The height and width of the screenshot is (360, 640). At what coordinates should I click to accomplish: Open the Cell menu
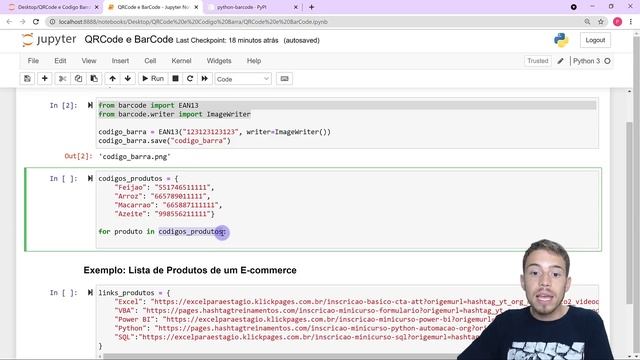click(x=150, y=61)
